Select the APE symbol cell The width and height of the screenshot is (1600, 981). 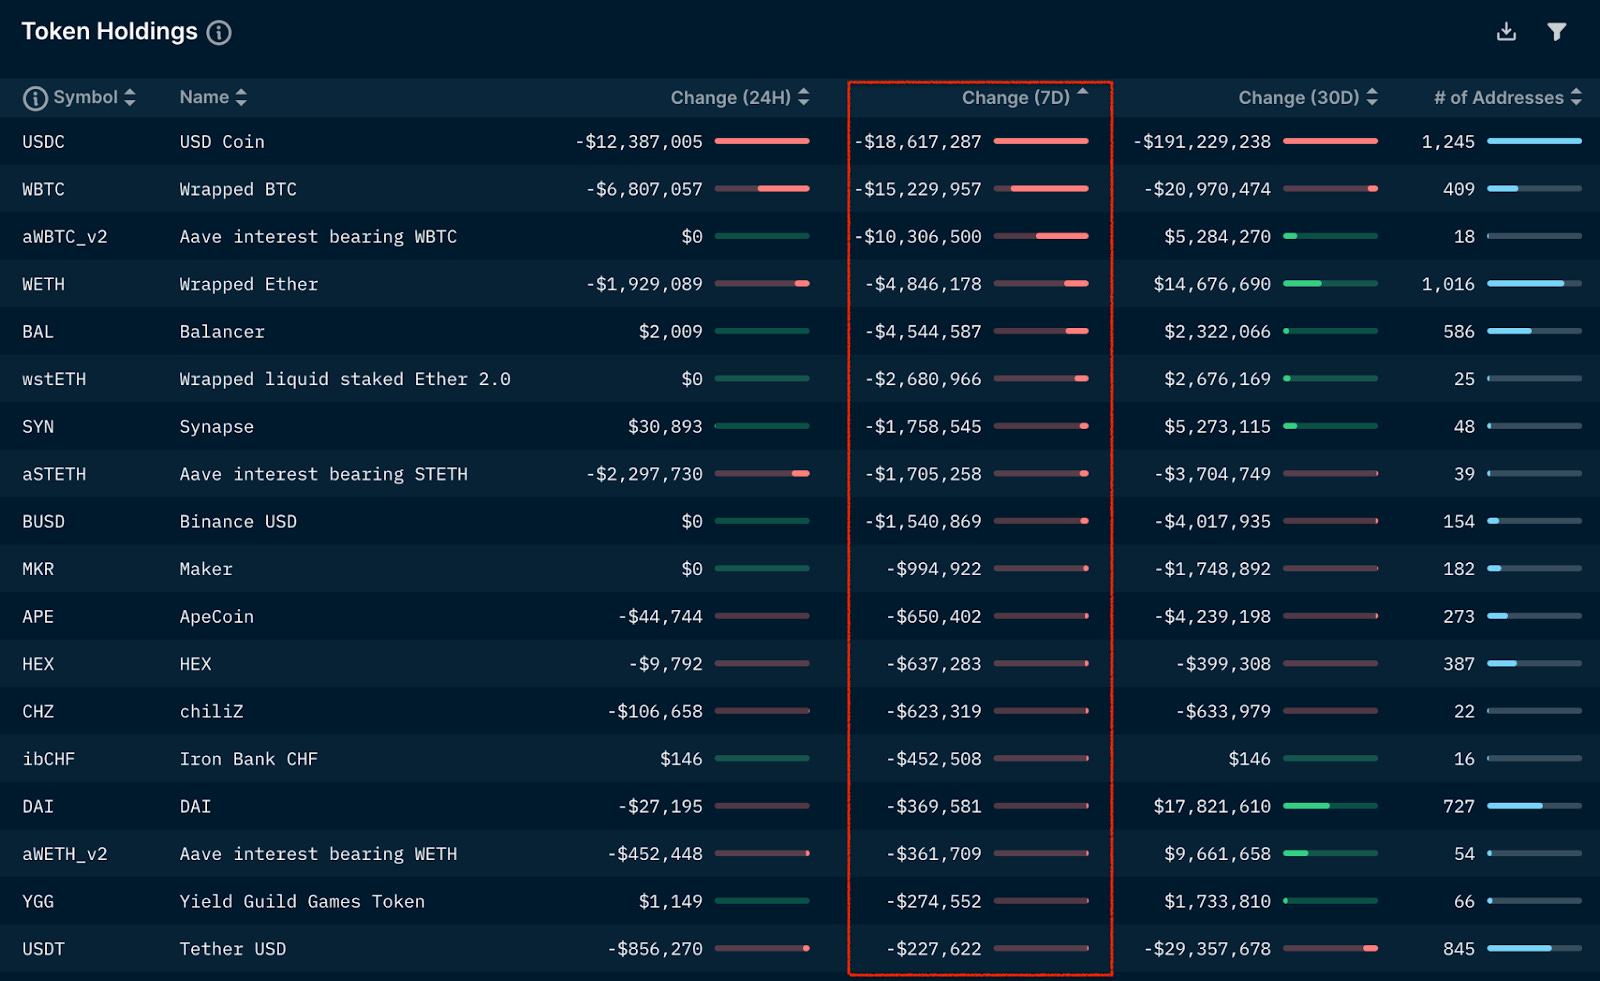(x=38, y=617)
